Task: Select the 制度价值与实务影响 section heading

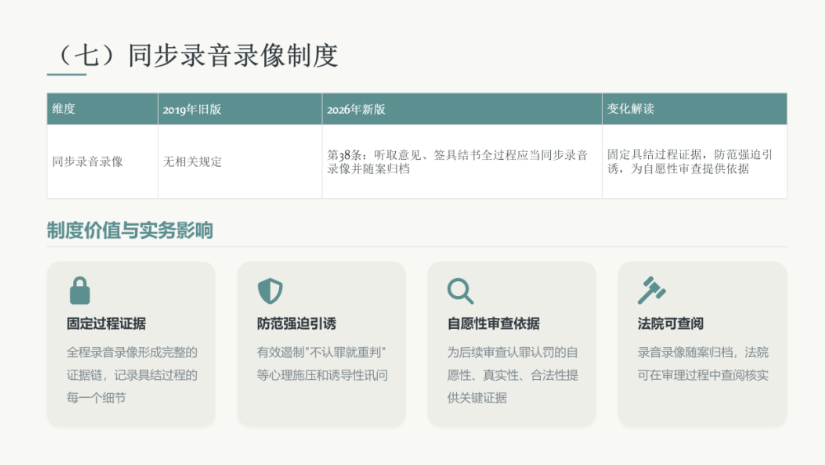Action: pyautogui.click(x=130, y=230)
